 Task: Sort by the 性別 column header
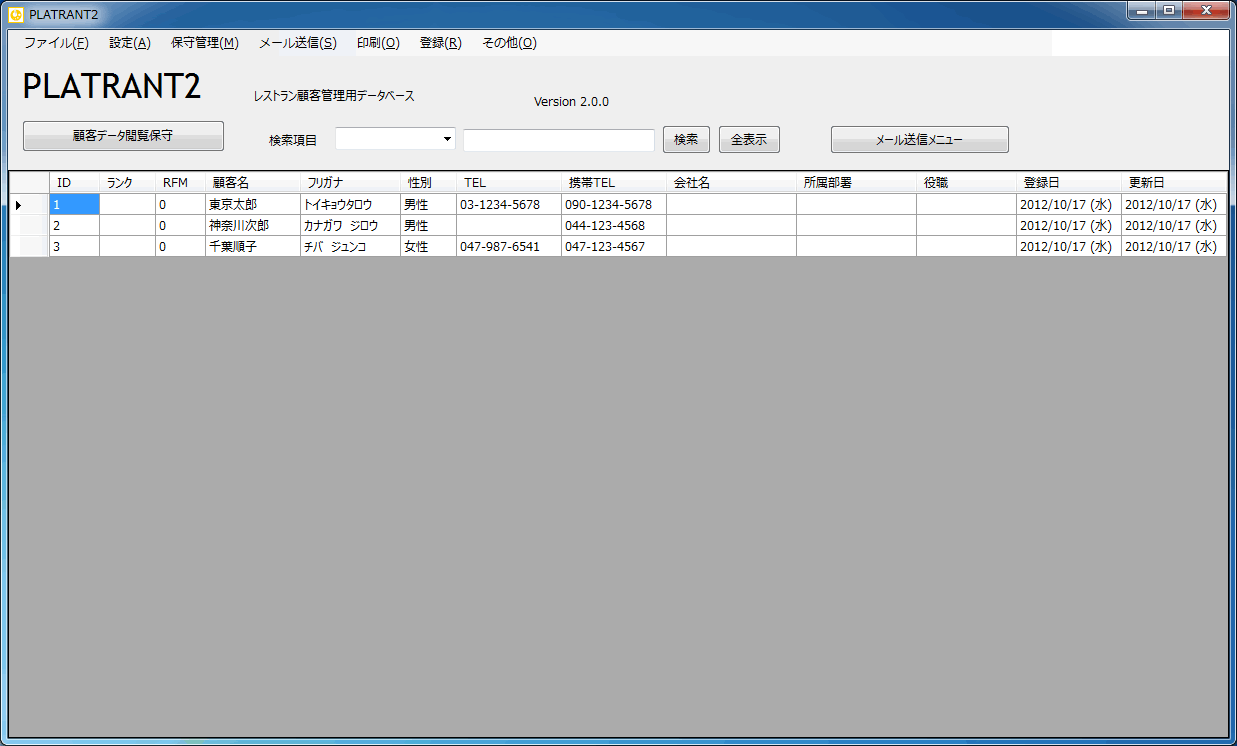click(x=428, y=183)
